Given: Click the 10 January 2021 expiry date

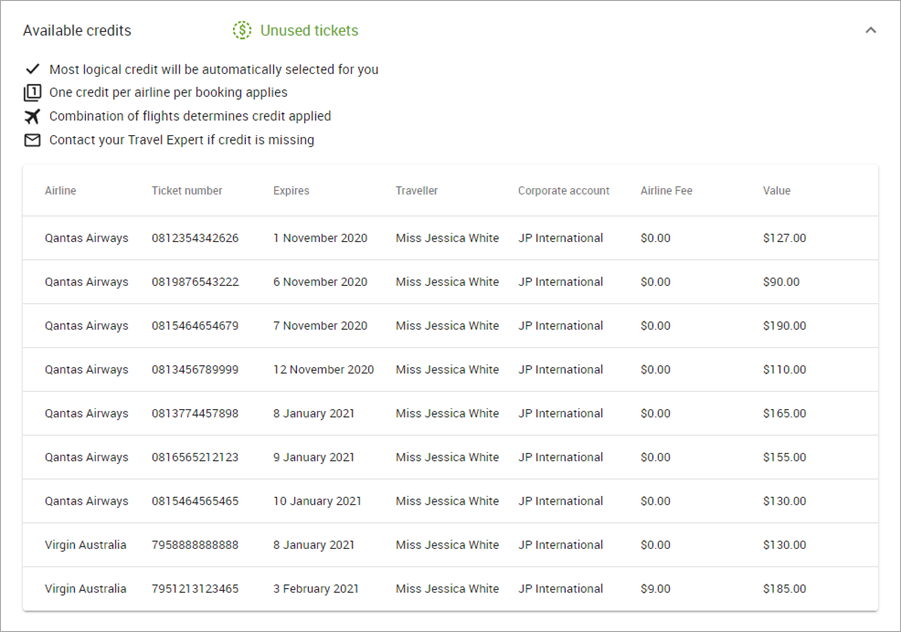Looking at the screenshot, I should click(x=317, y=501).
